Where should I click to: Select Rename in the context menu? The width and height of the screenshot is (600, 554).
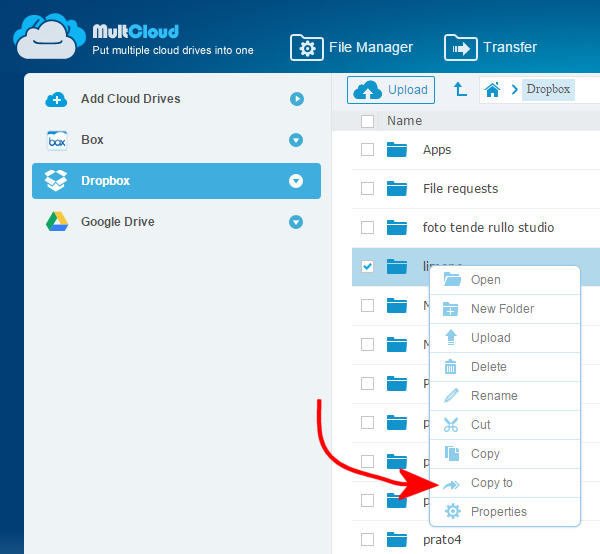pos(494,396)
